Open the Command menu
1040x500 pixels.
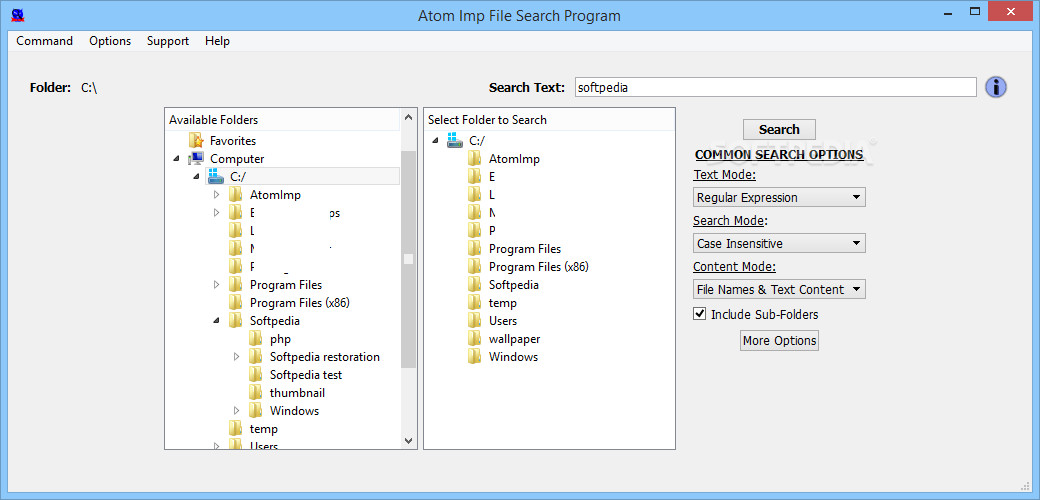(x=44, y=41)
